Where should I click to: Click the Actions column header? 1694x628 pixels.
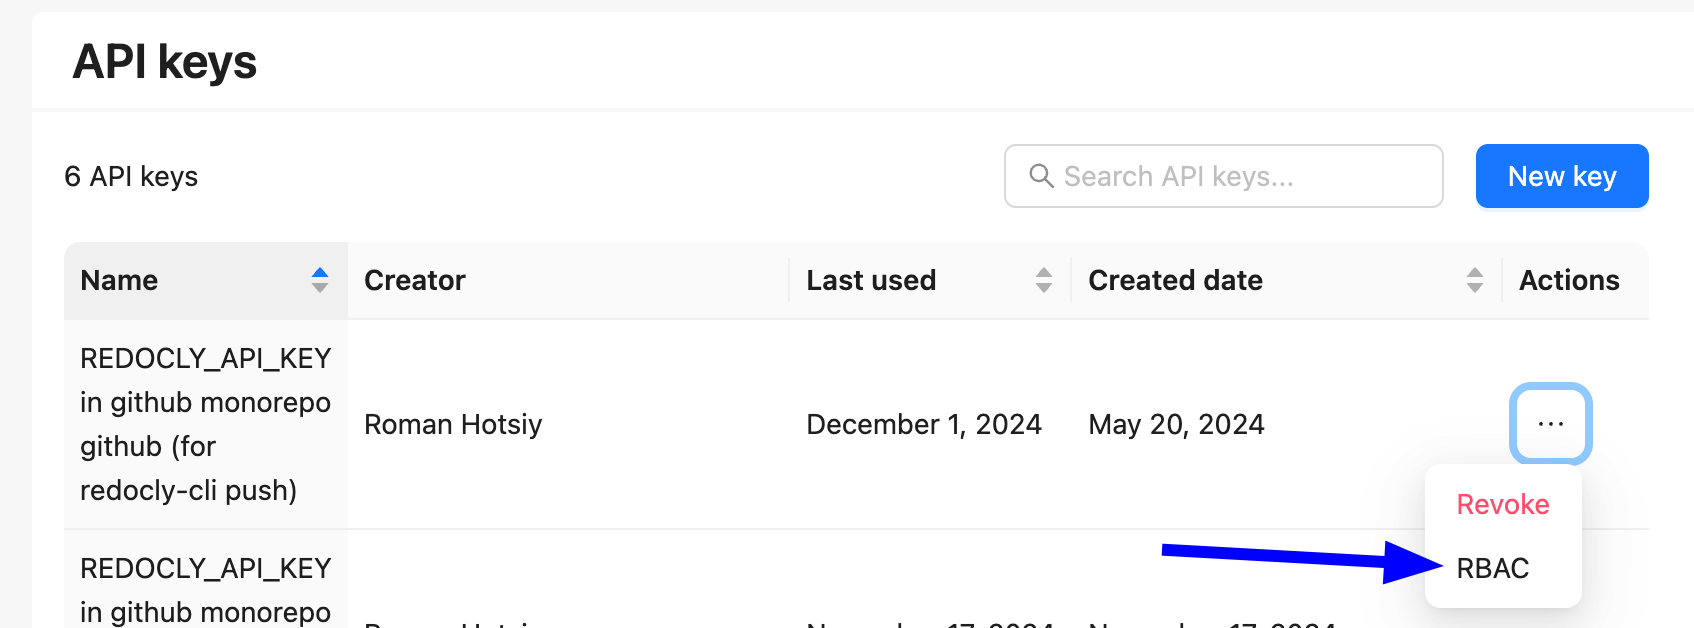(x=1568, y=280)
